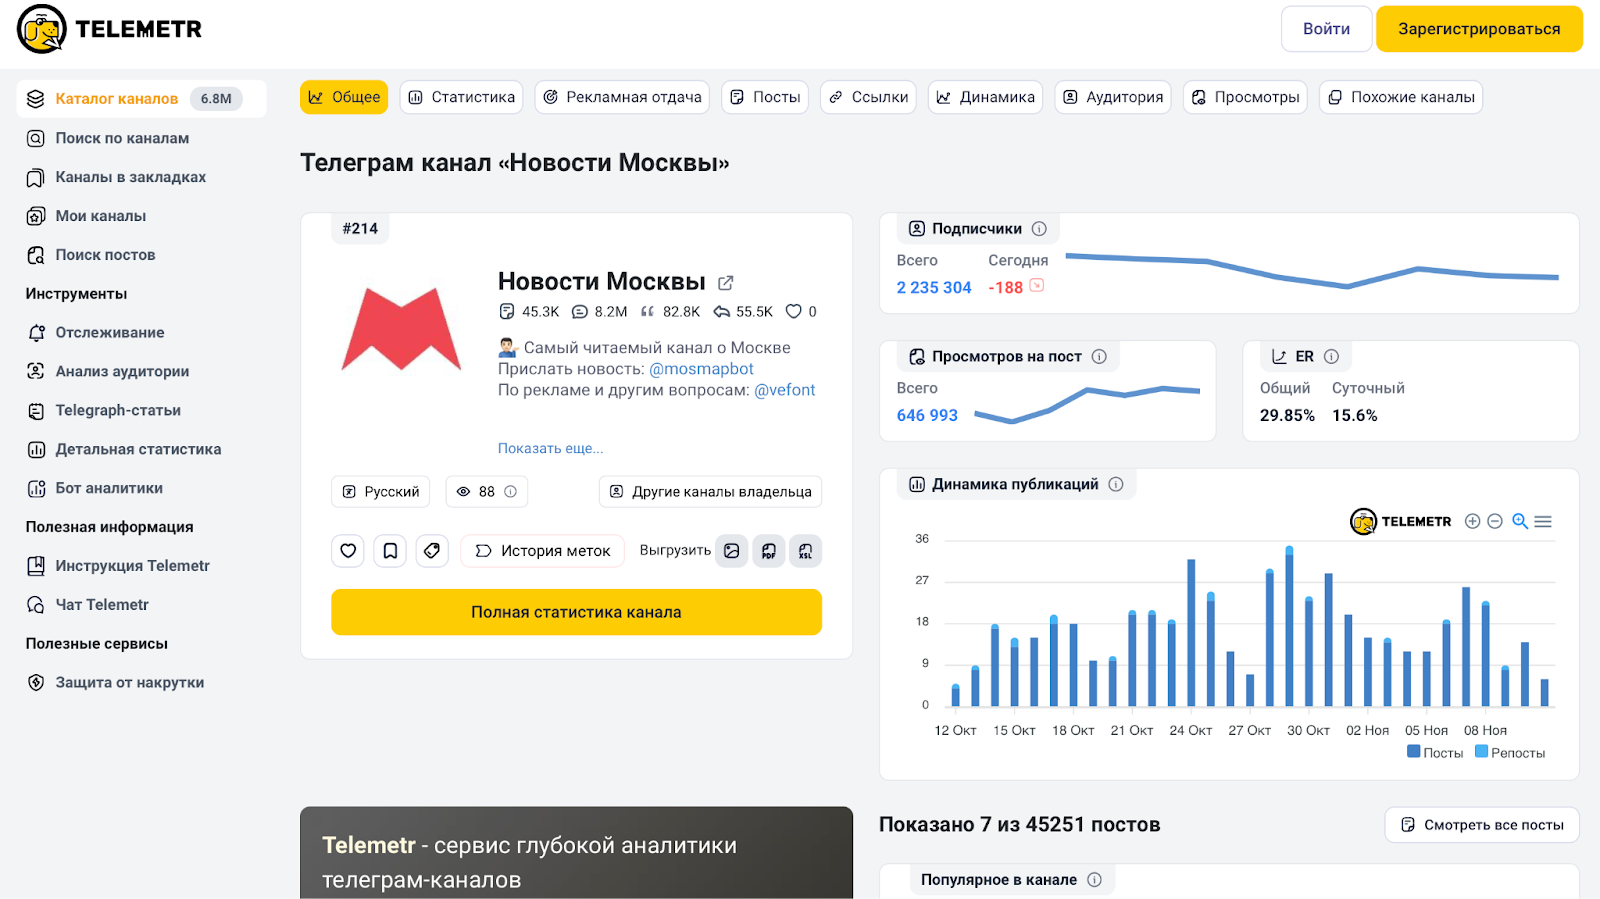Open the @mosmapbot link
The height and width of the screenshot is (899, 1600).
701,369
